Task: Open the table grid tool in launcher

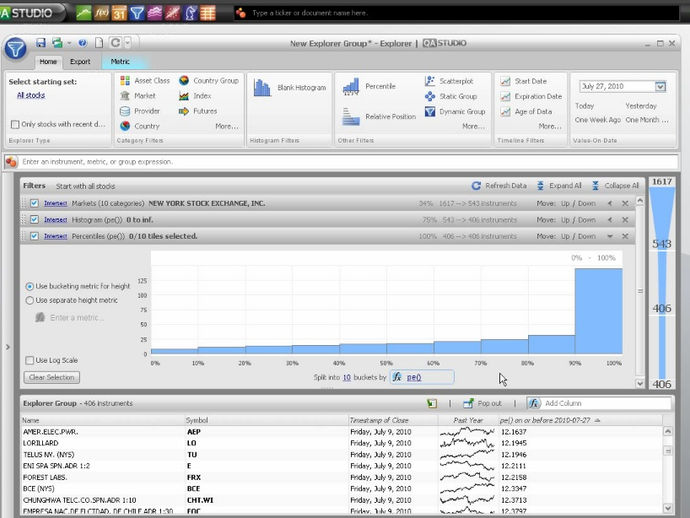Action: click(208, 13)
